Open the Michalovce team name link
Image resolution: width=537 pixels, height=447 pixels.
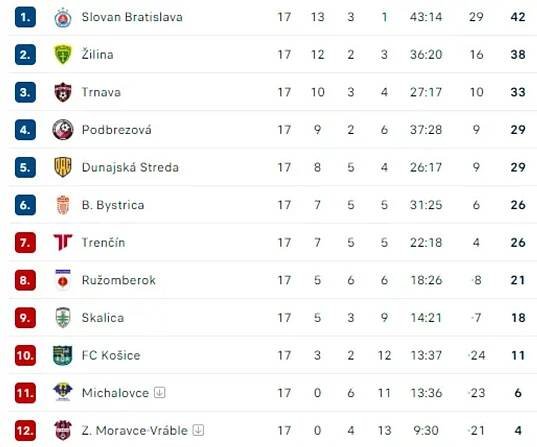(115, 393)
